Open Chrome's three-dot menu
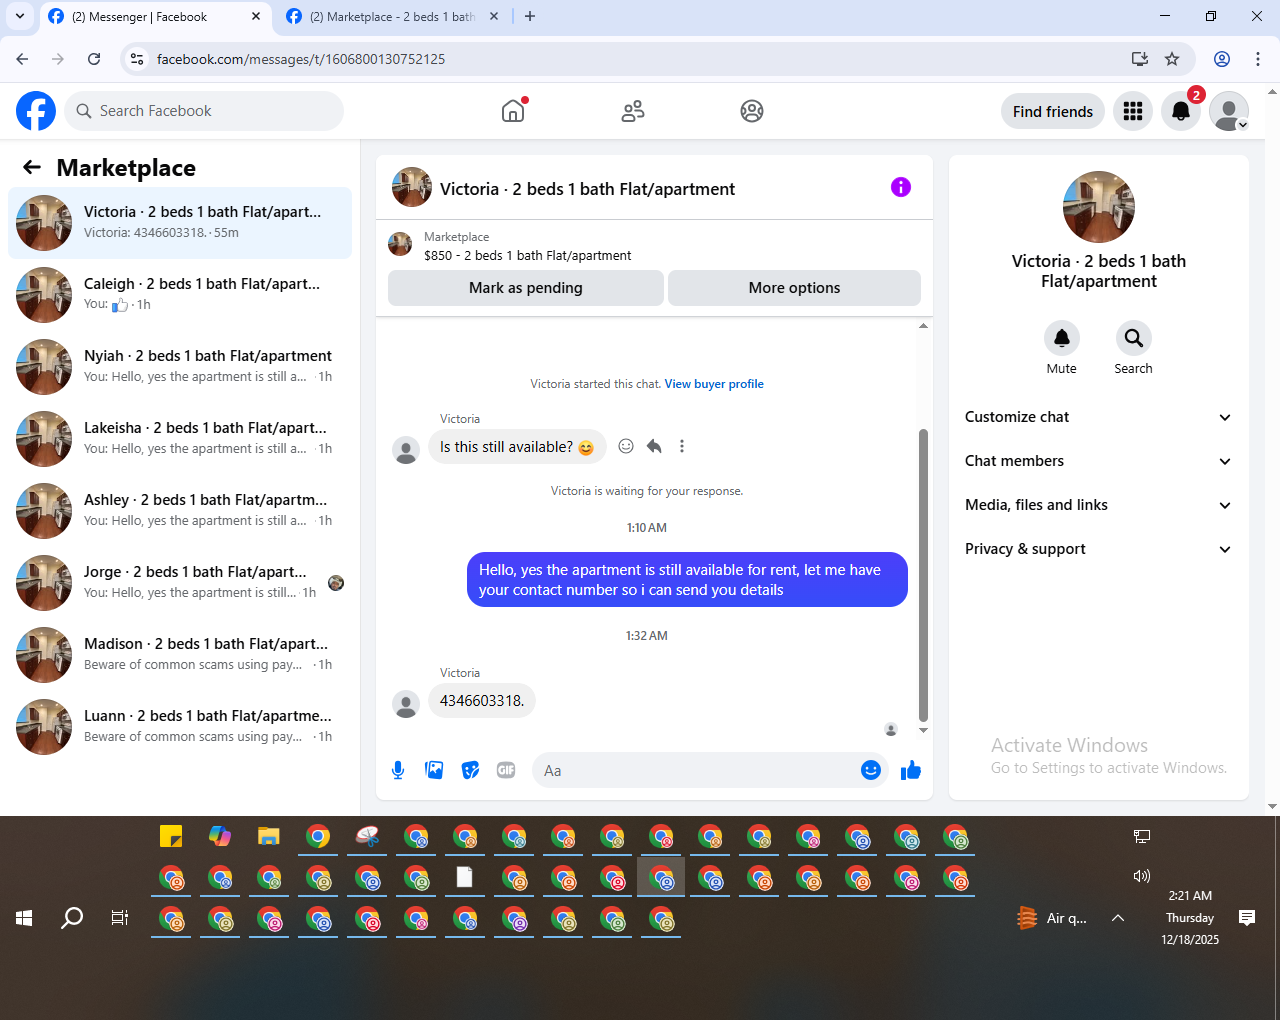This screenshot has height=1020, width=1280. click(1258, 59)
